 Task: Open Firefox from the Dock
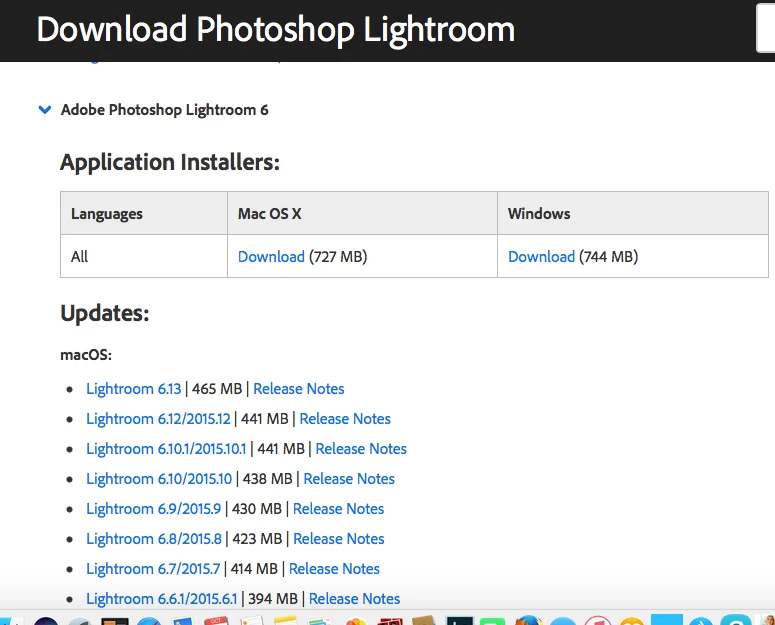528,620
